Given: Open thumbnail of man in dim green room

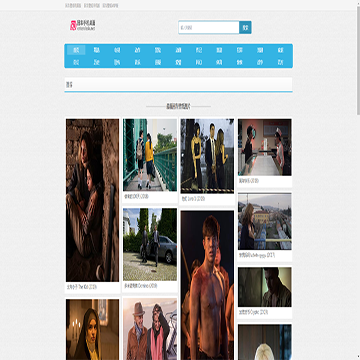Looking at the screenshot, I should pos(265,287).
